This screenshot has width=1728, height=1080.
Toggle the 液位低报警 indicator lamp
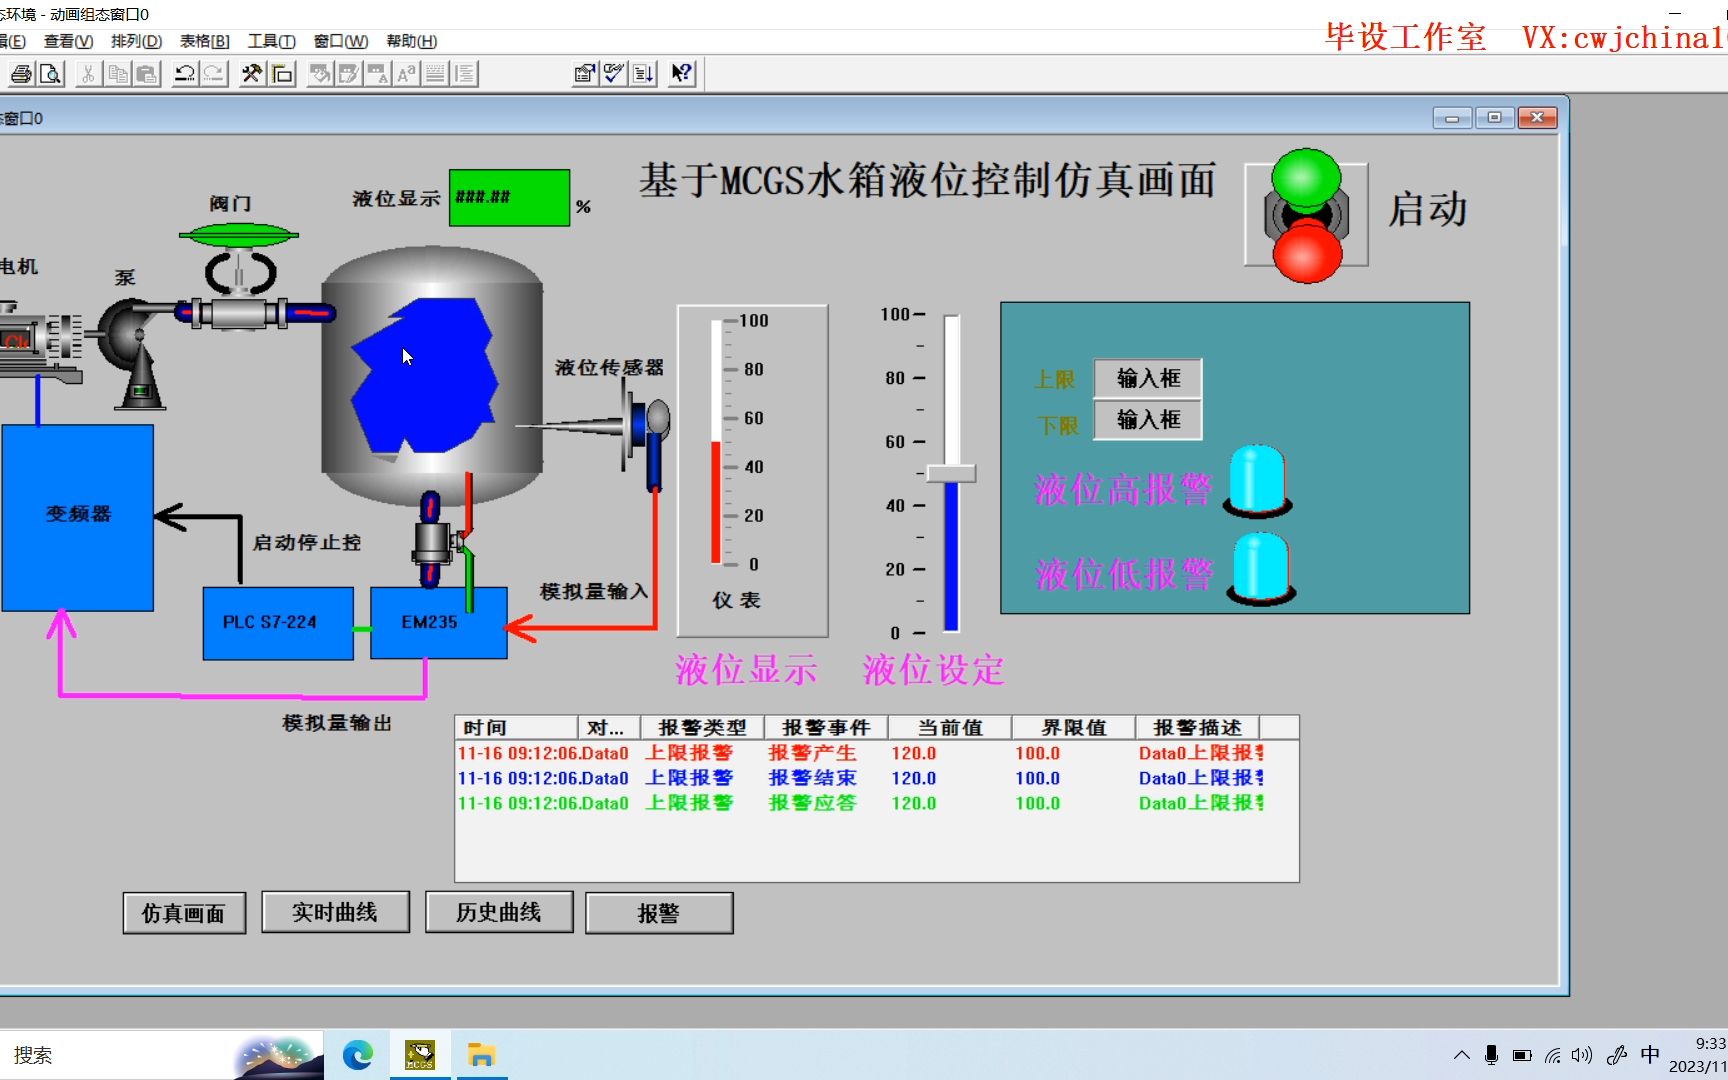pos(1260,569)
